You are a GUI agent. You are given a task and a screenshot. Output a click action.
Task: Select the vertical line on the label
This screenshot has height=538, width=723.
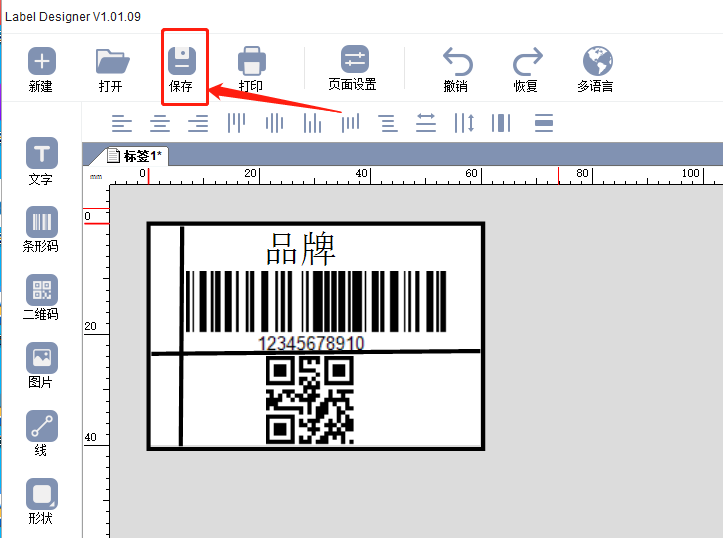[182, 336]
